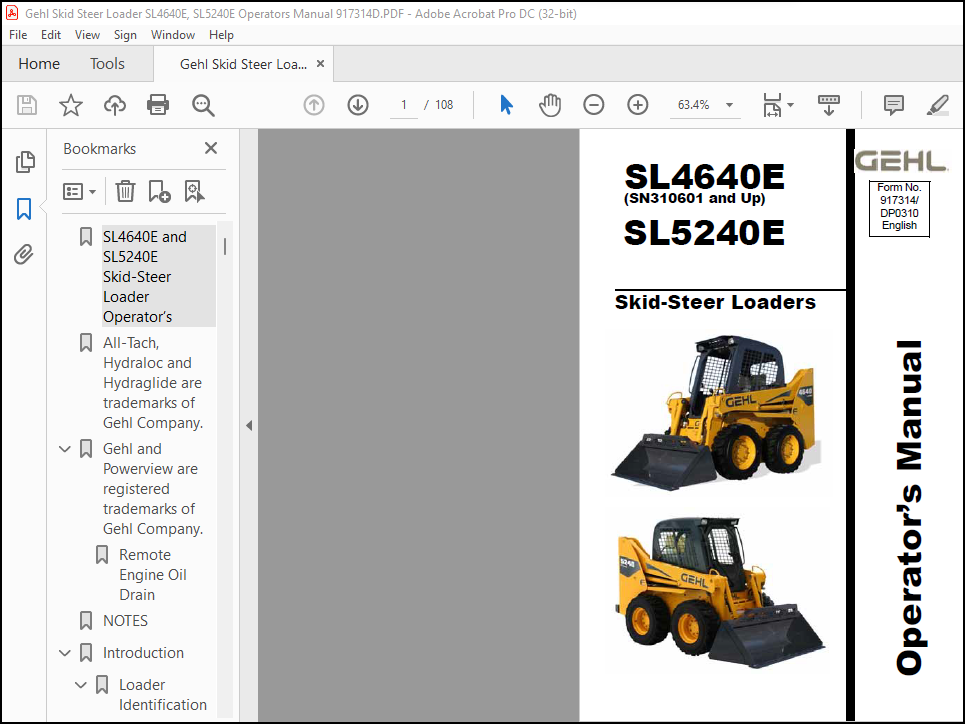Add a new bookmark
The height and width of the screenshot is (724, 965).
[159, 191]
